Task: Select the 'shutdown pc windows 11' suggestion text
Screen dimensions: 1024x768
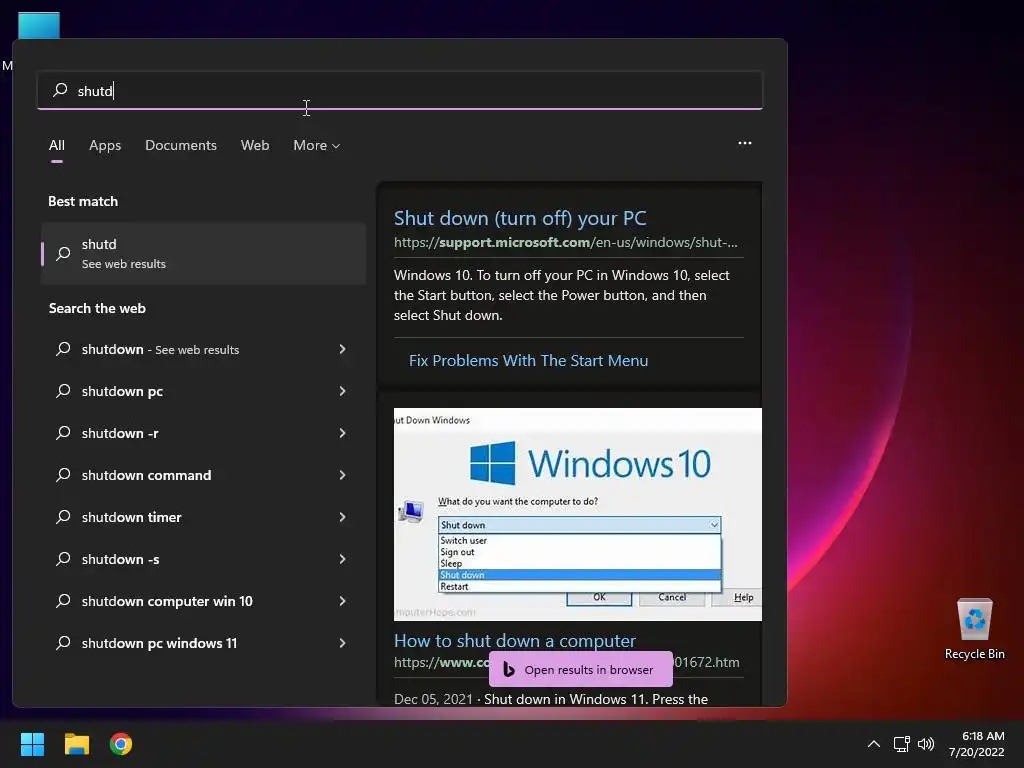Action: click(159, 643)
